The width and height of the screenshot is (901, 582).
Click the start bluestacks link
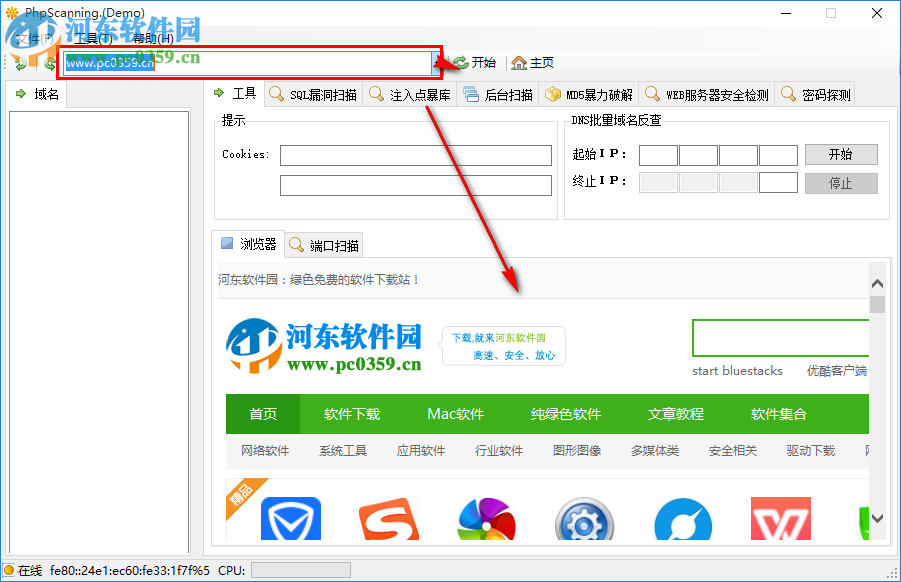[737, 370]
